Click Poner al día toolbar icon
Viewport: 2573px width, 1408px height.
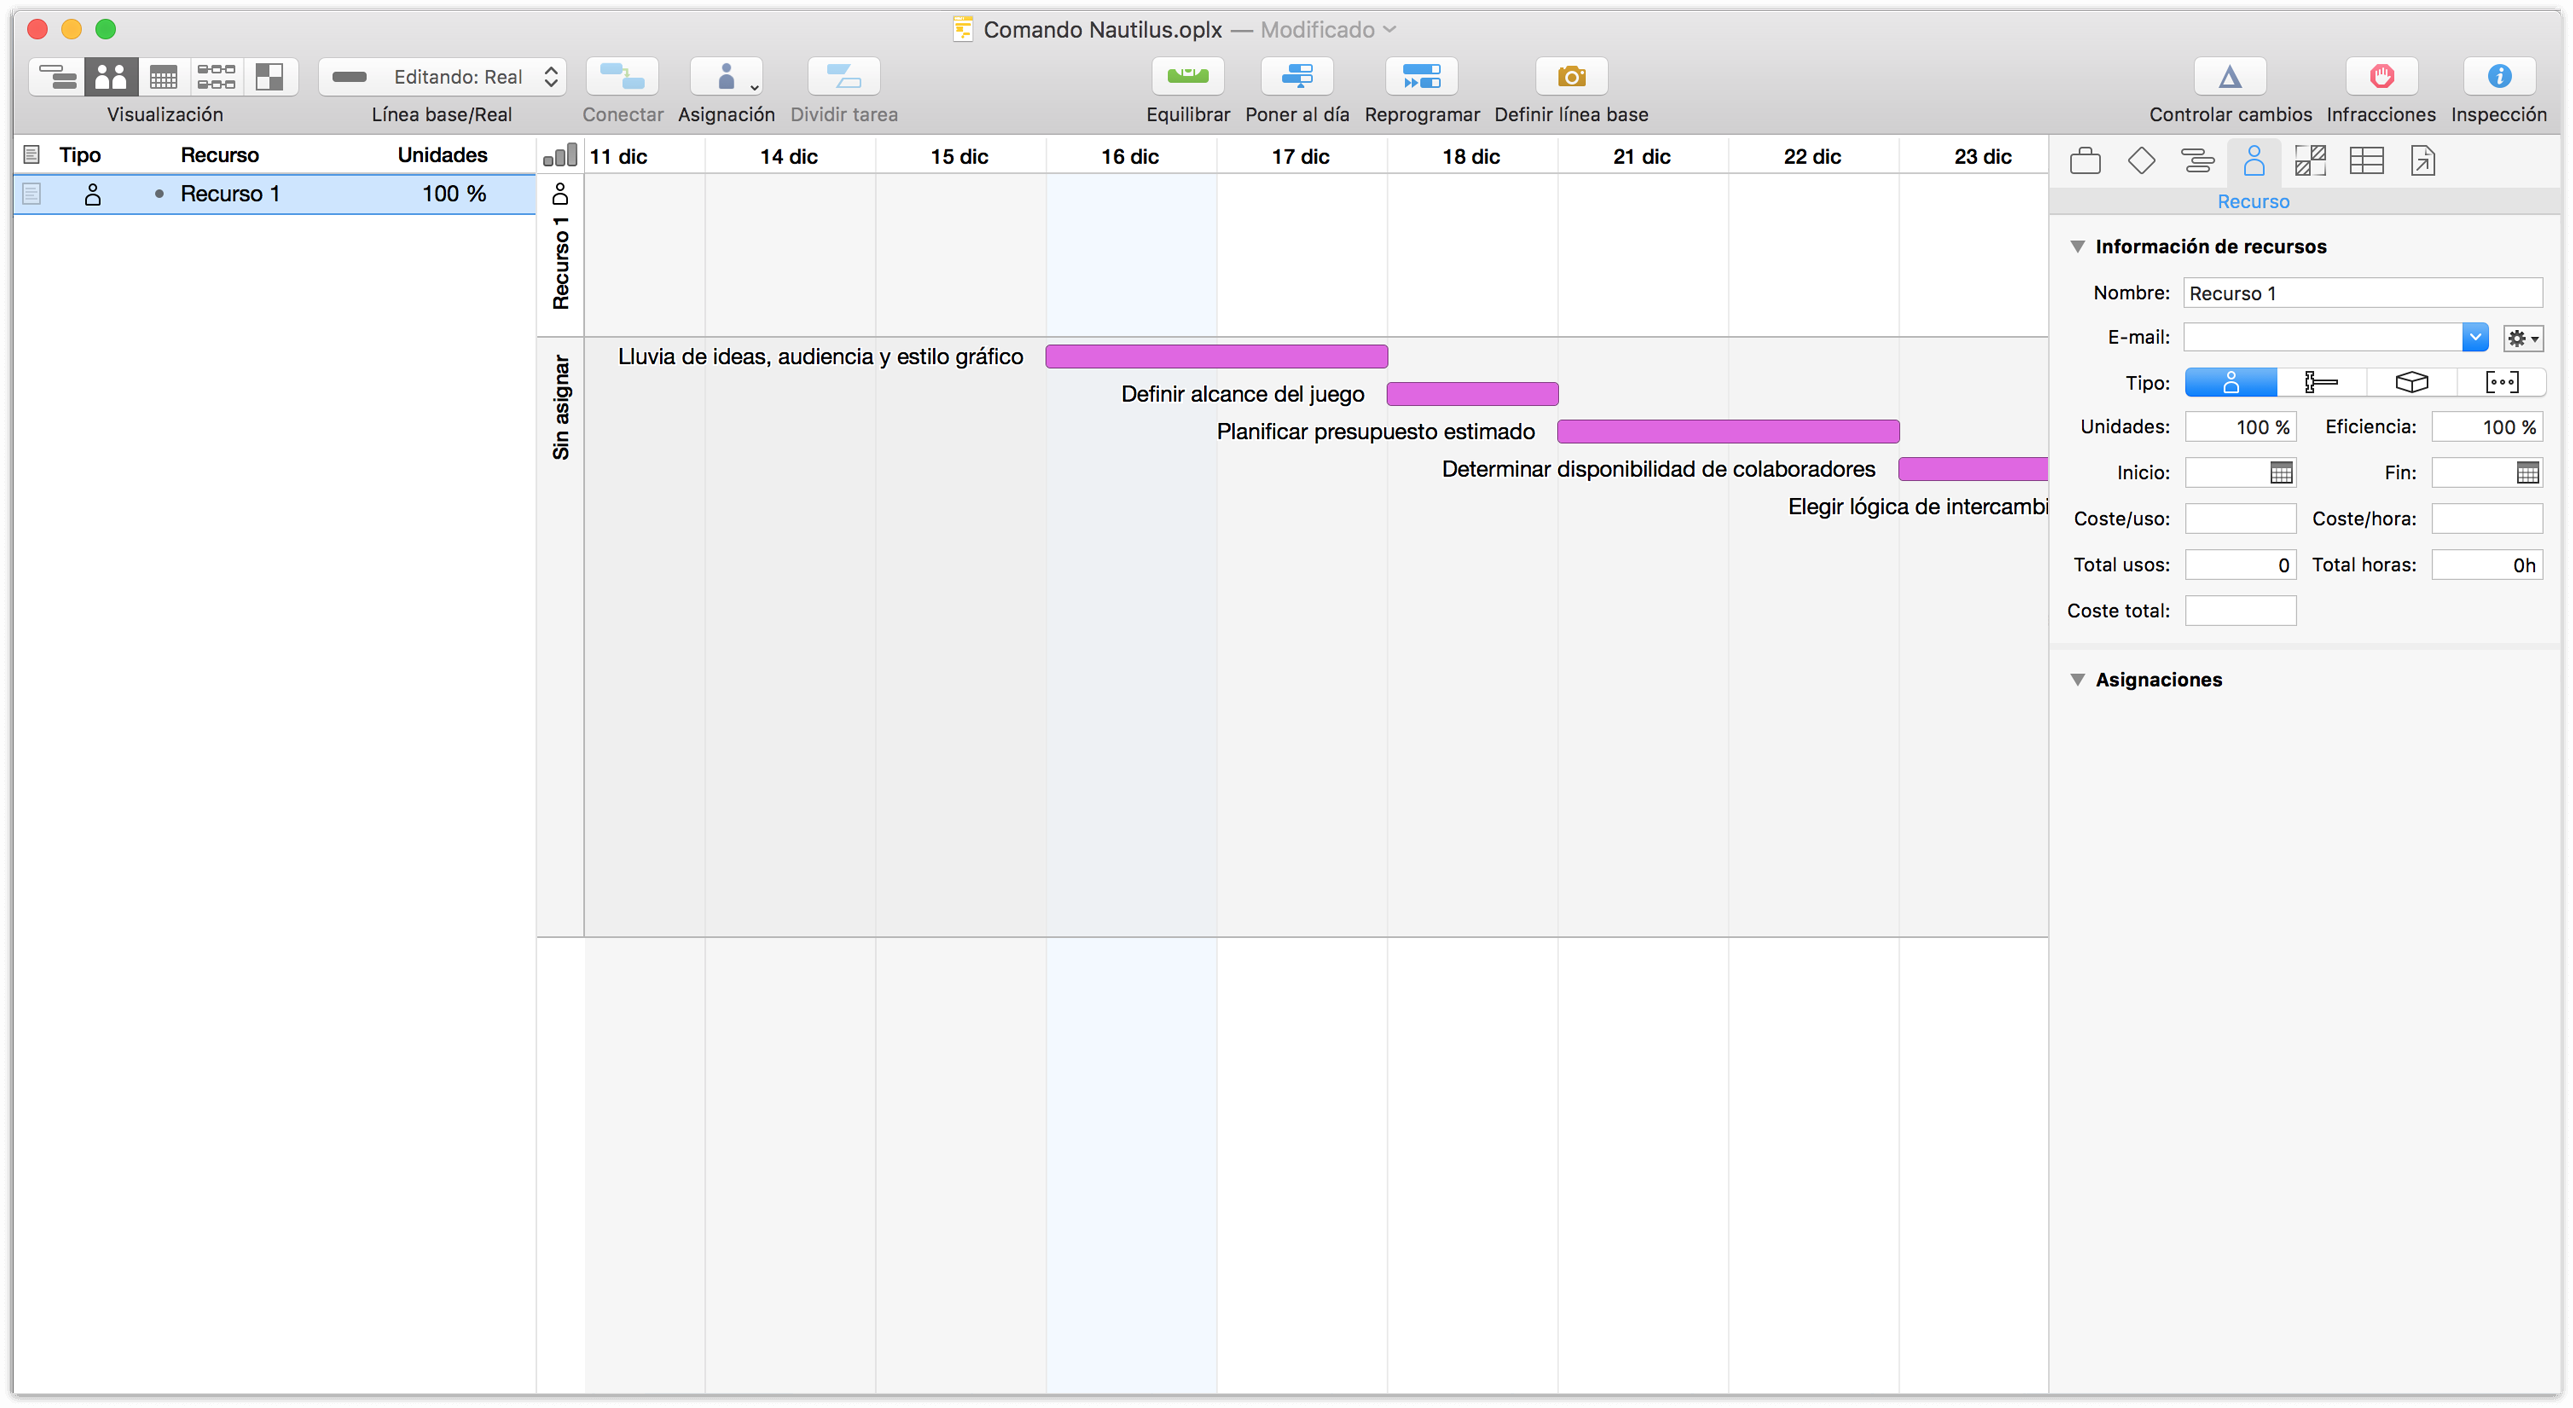click(1297, 77)
